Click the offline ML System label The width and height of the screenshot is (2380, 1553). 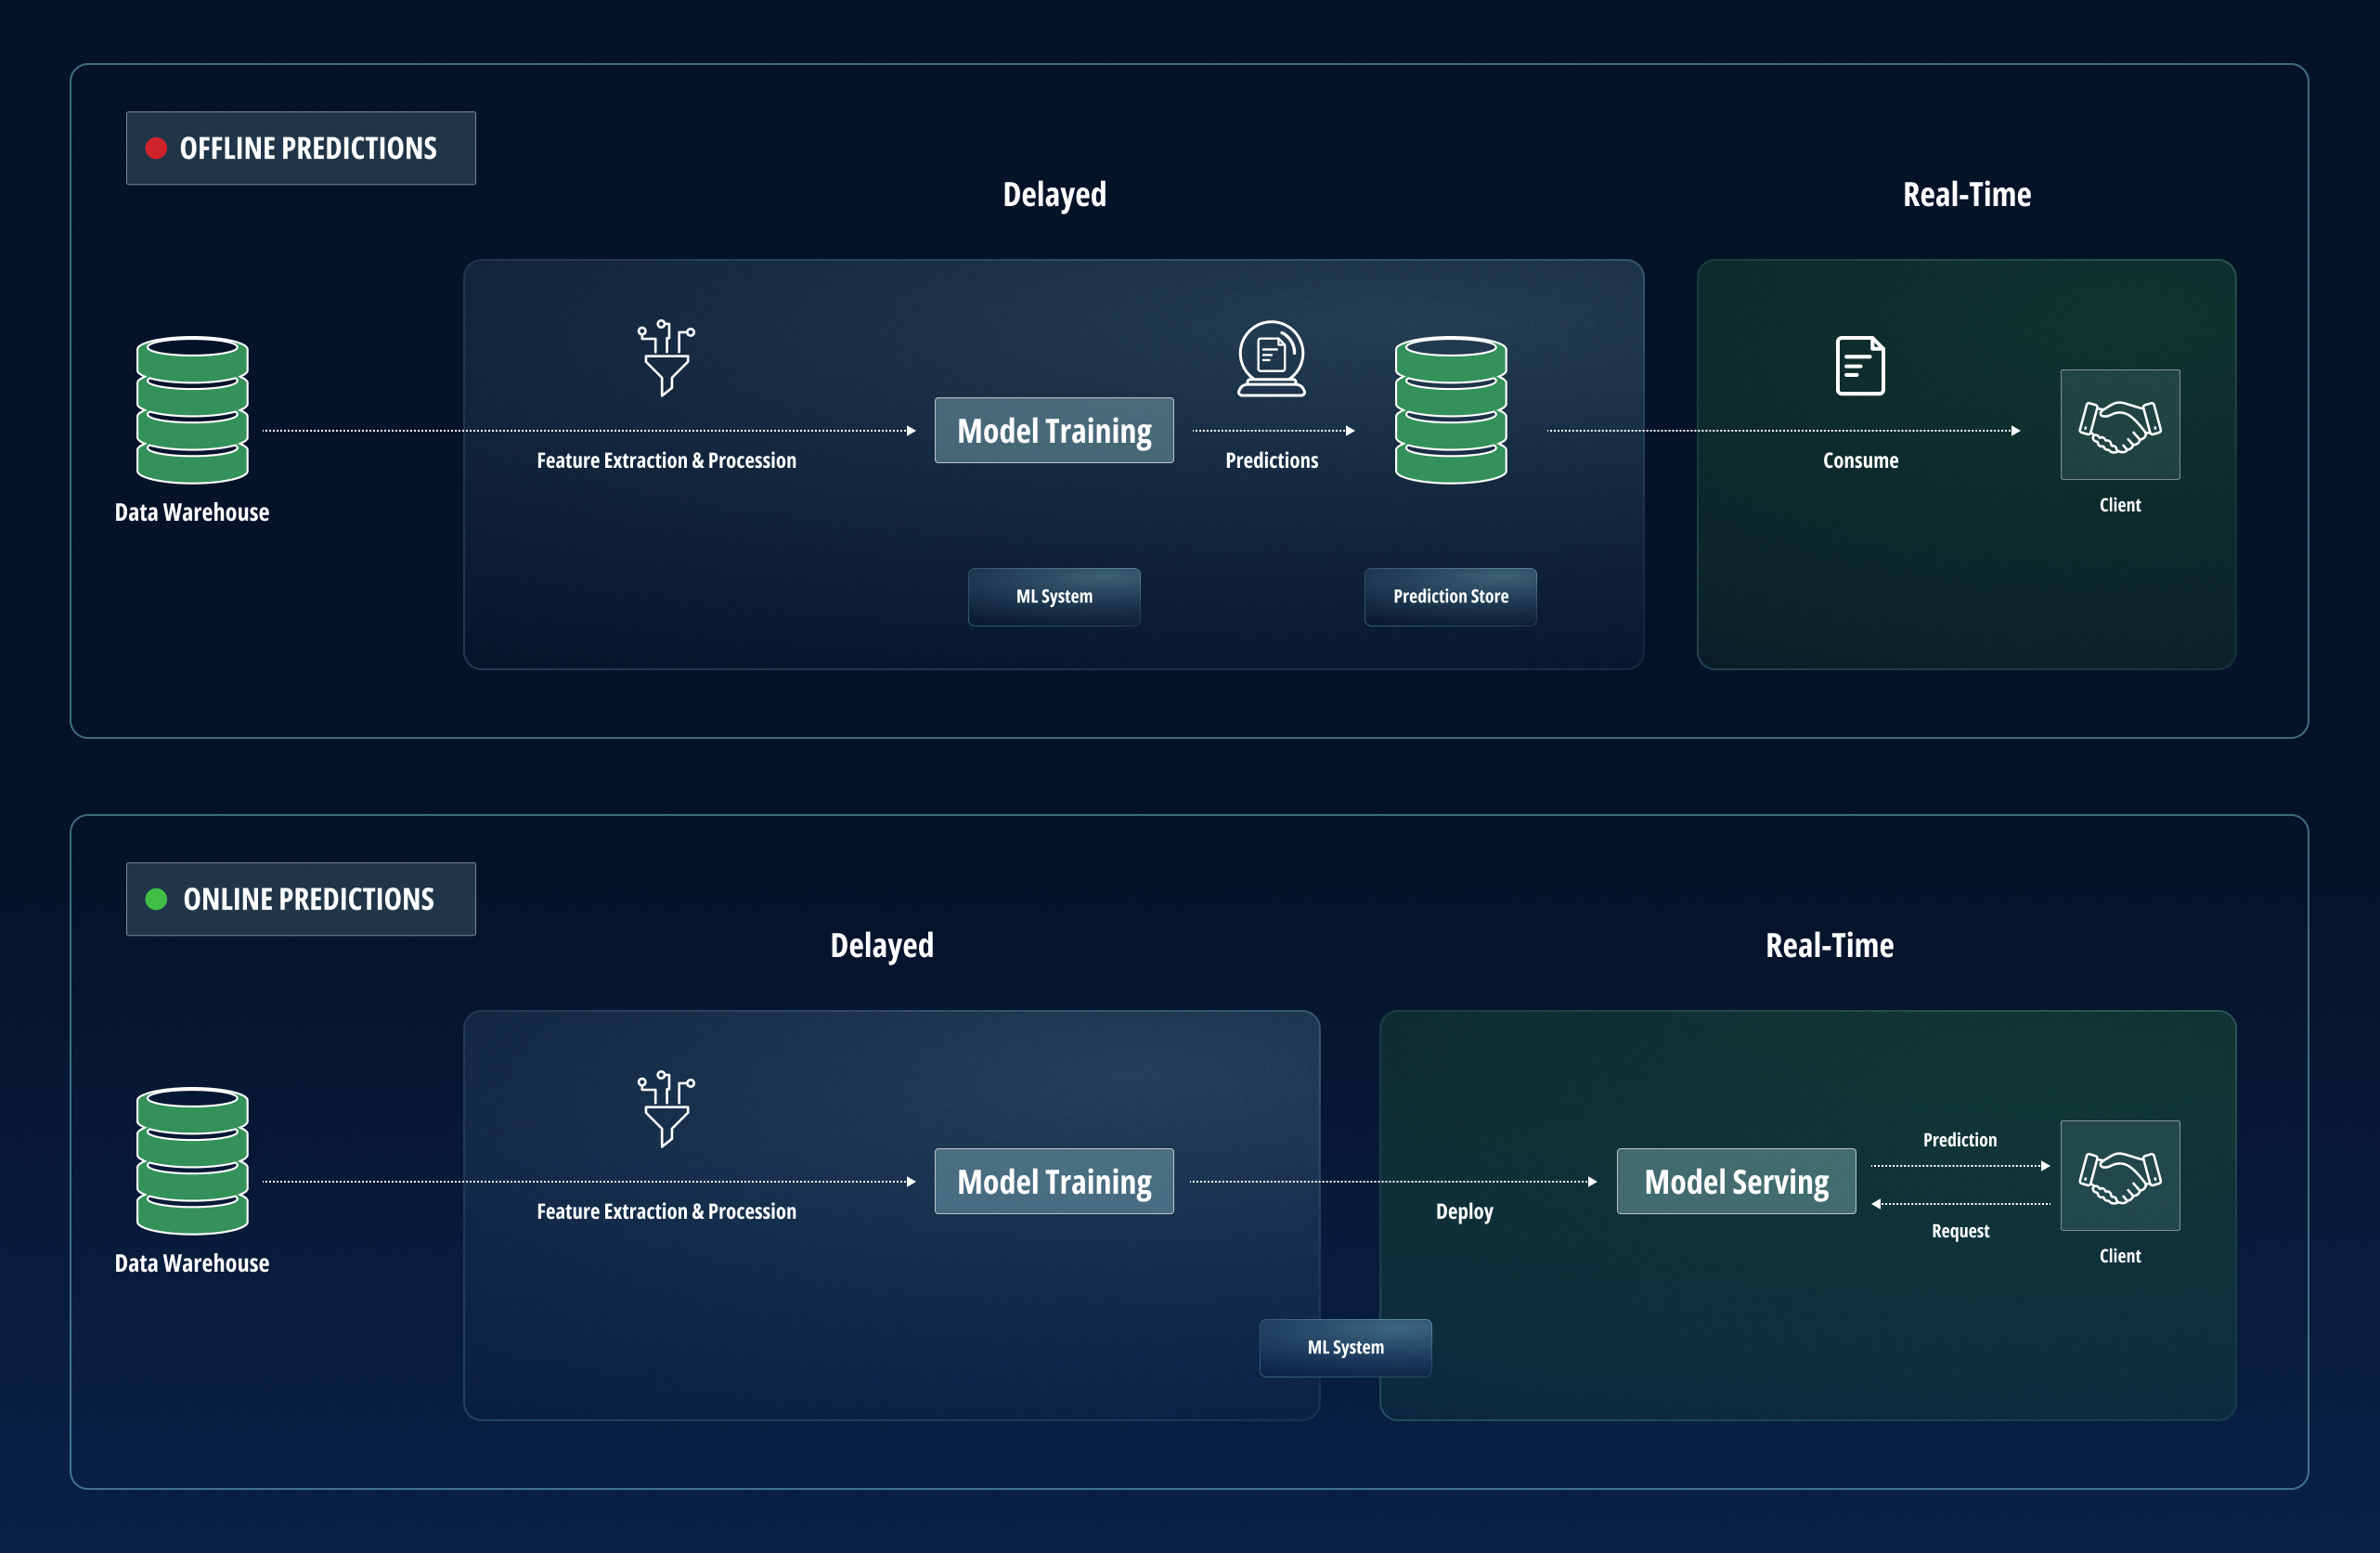[1054, 597]
